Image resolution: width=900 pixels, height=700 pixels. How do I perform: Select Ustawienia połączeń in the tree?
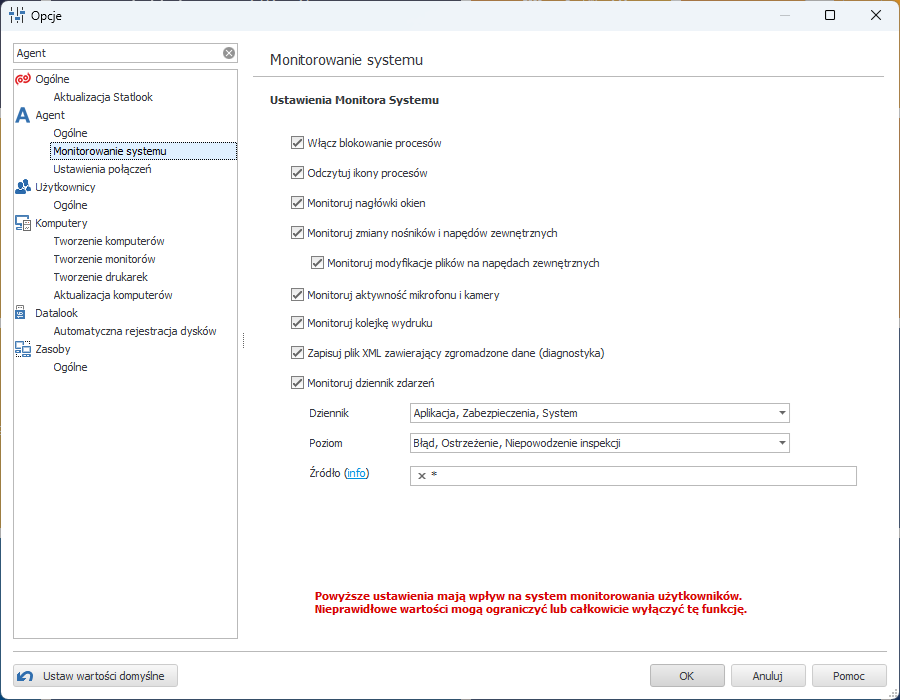102,169
